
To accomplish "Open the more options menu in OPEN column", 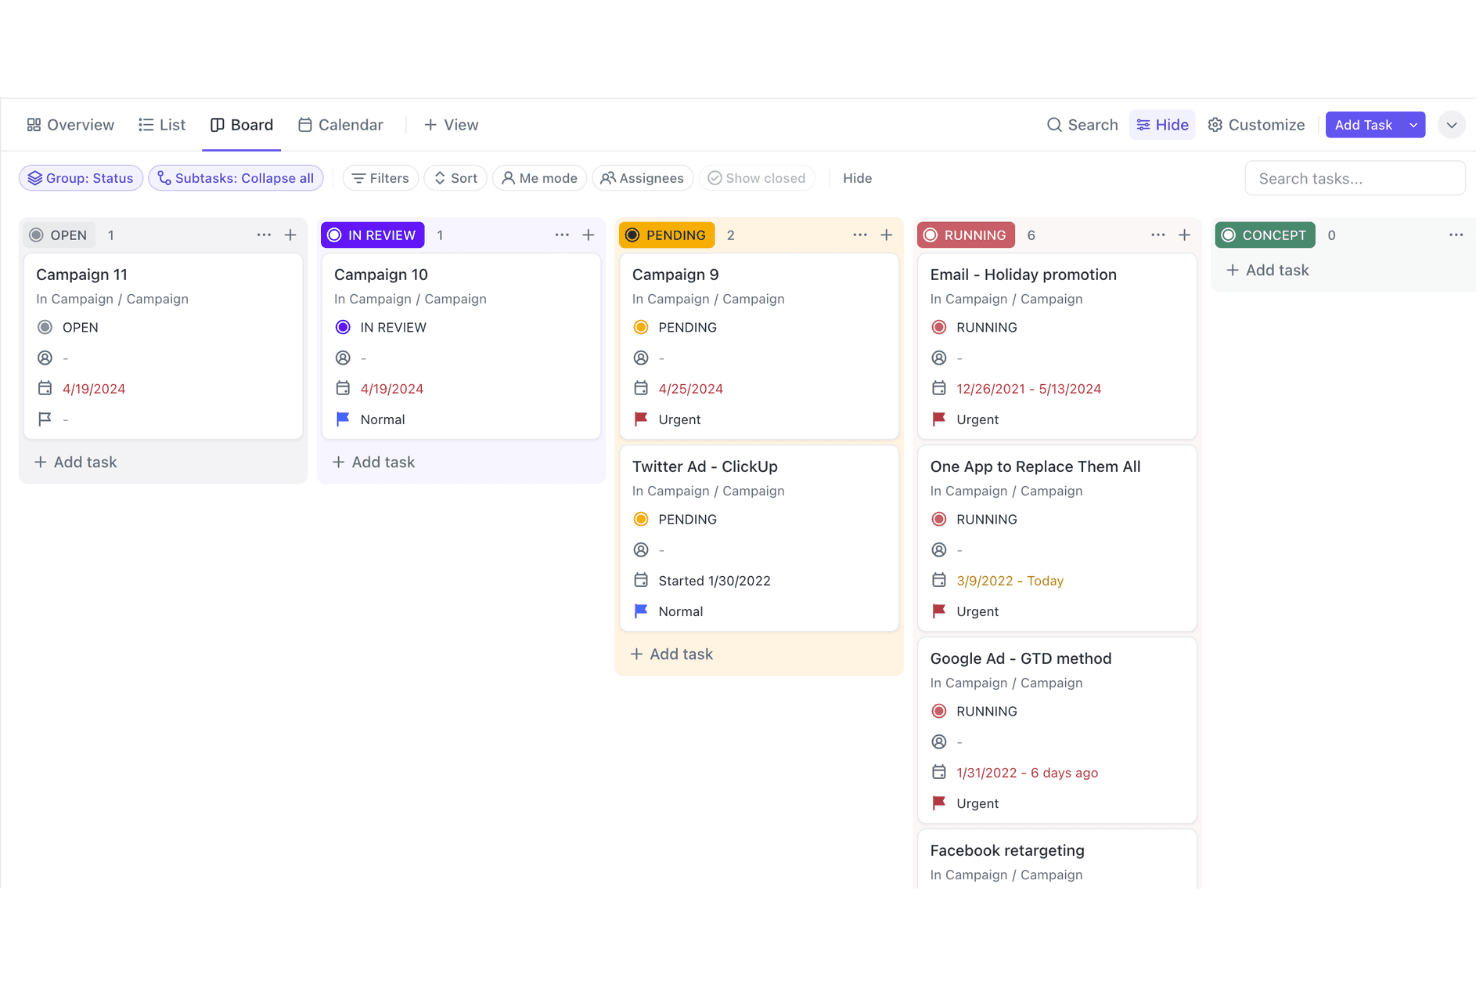I will pyautogui.click(x=263, y=235).
